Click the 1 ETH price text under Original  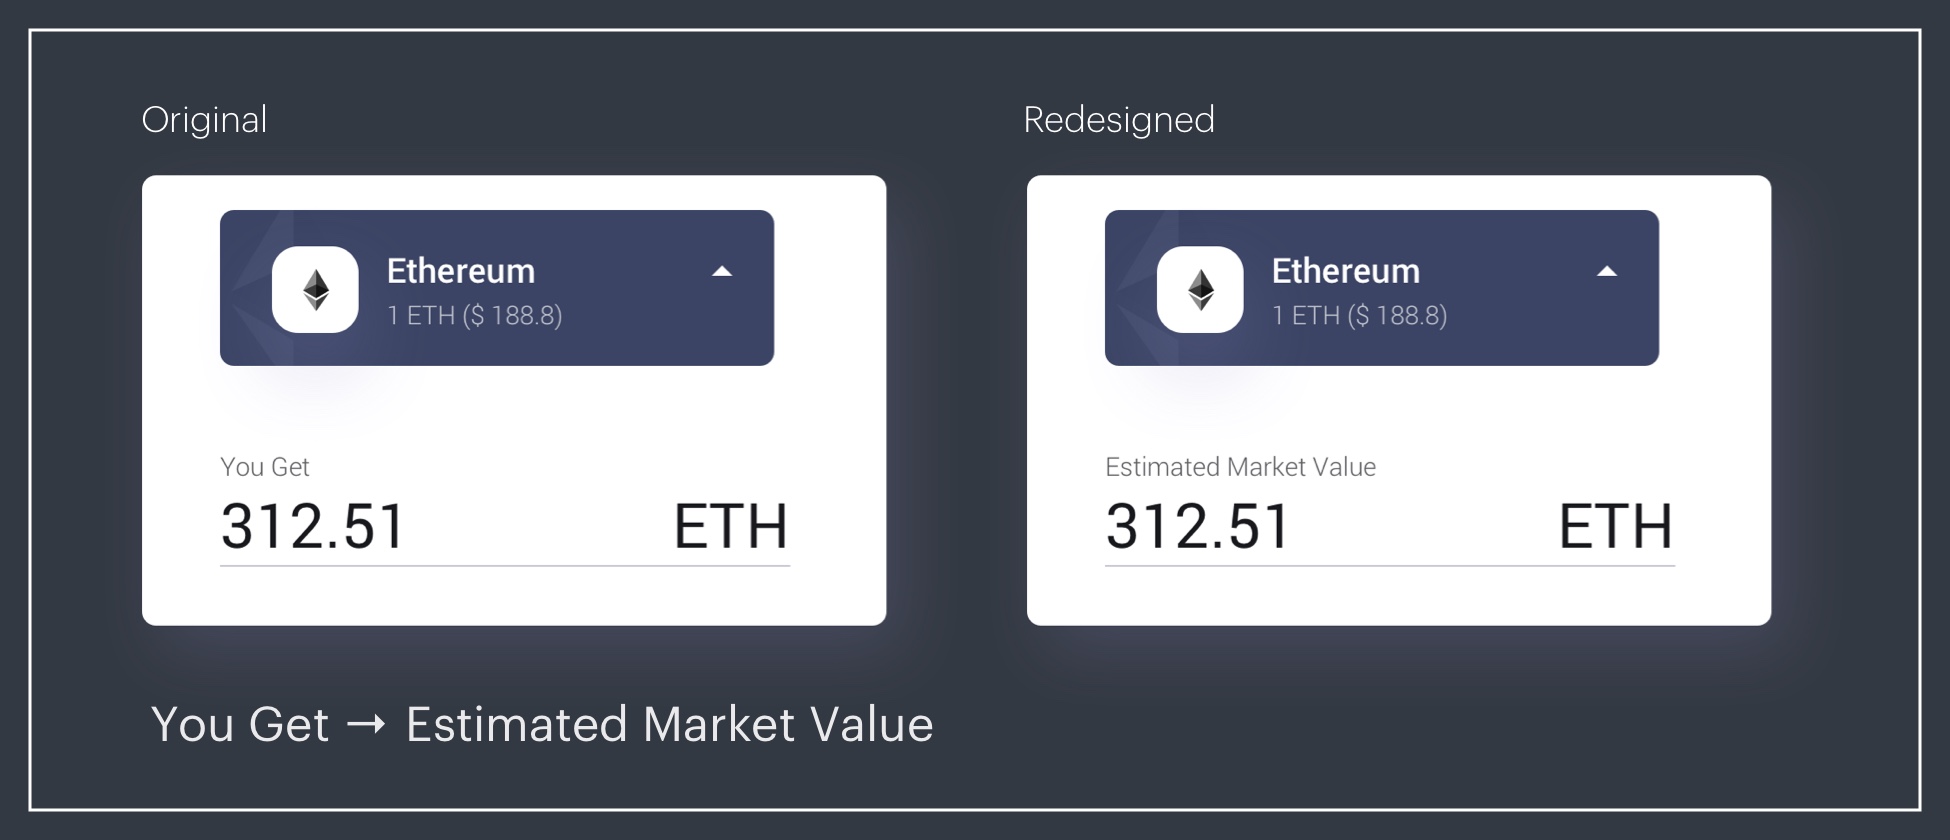[x=474, y=316]
